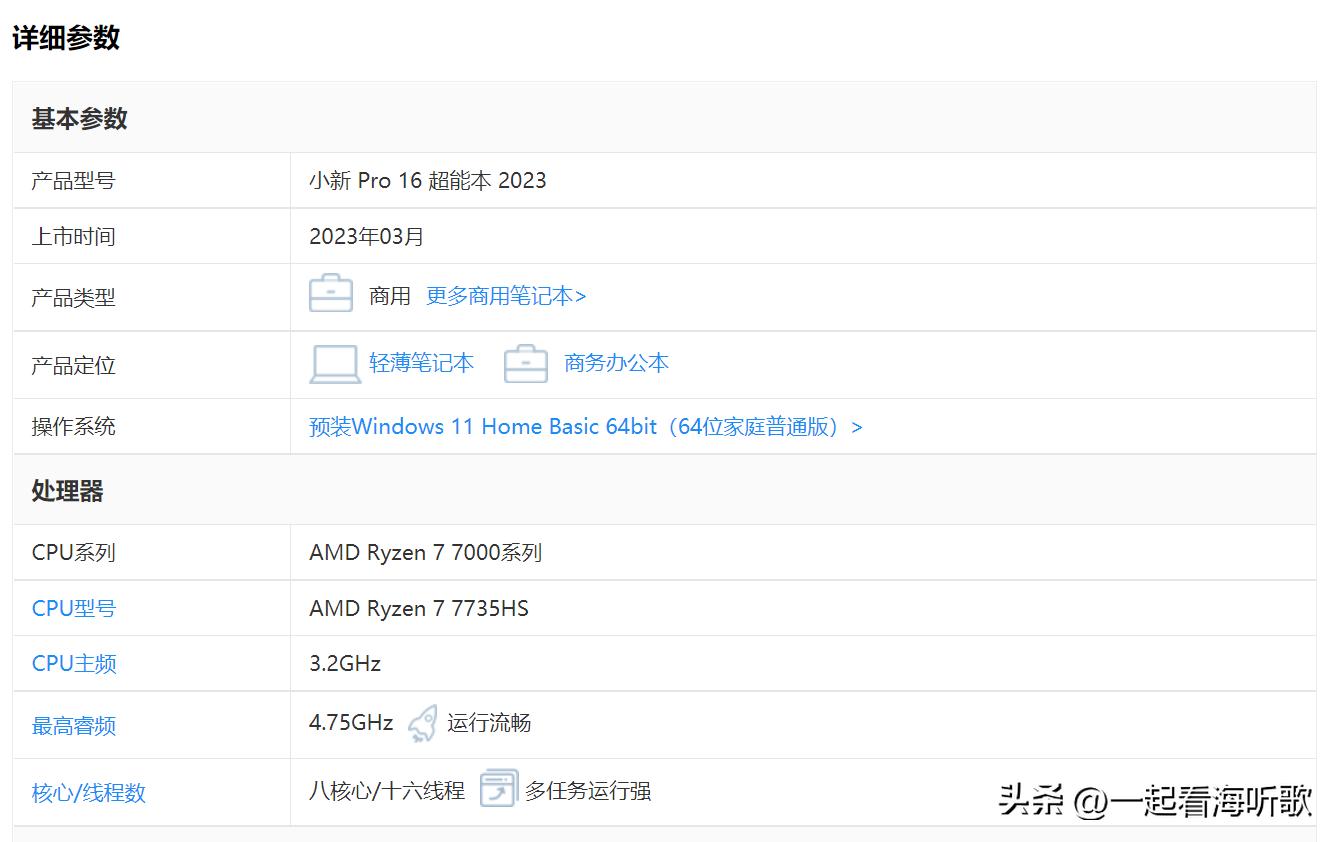Select the 最高睿频 spec label

point(74,726)
